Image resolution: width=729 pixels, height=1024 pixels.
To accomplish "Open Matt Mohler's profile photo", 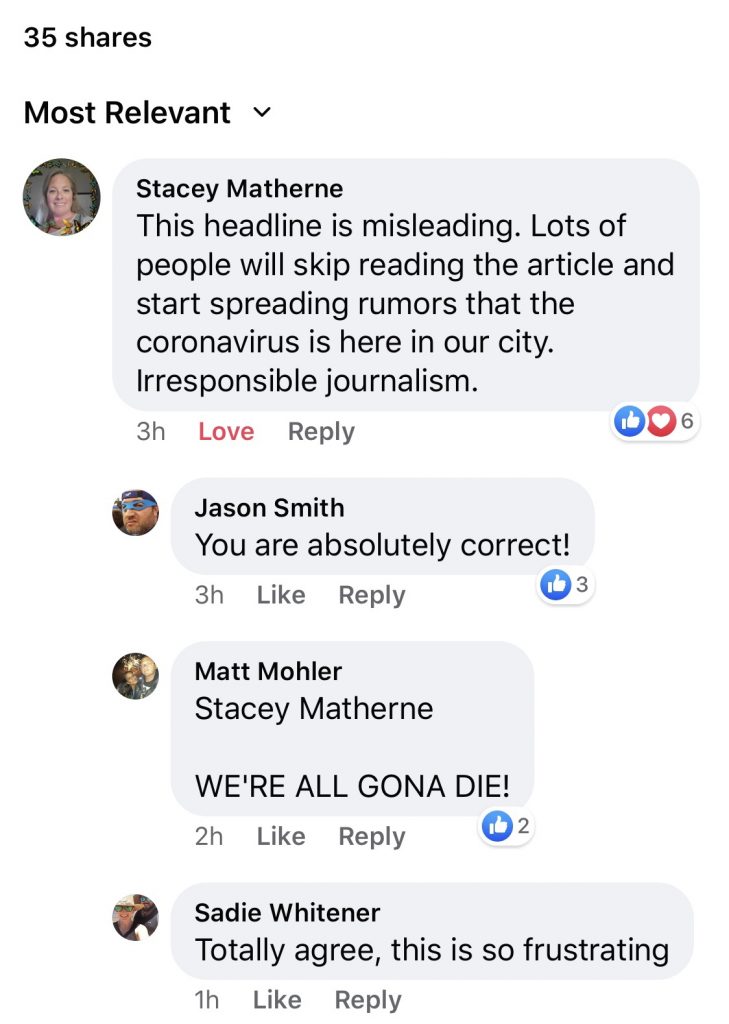I will pyautogui.click(x=136, y=676).
